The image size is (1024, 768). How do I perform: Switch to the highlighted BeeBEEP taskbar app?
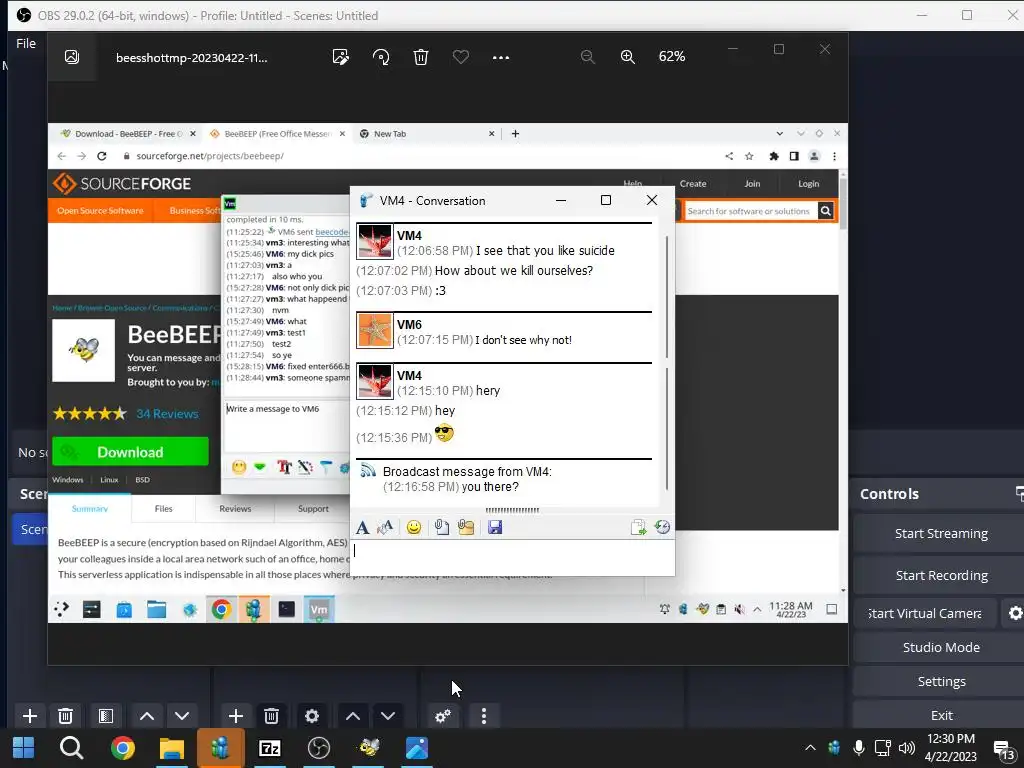point(221,748)
